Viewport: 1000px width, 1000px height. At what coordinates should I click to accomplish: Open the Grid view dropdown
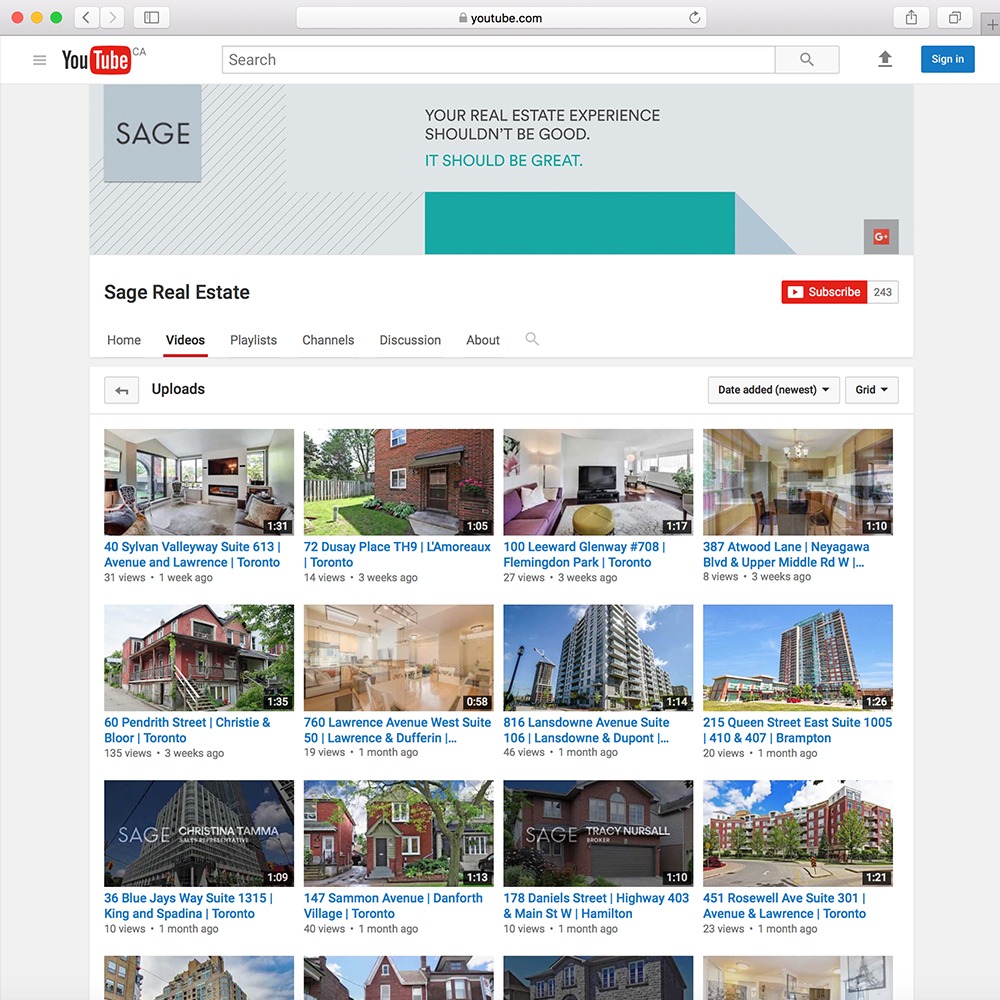872,390
